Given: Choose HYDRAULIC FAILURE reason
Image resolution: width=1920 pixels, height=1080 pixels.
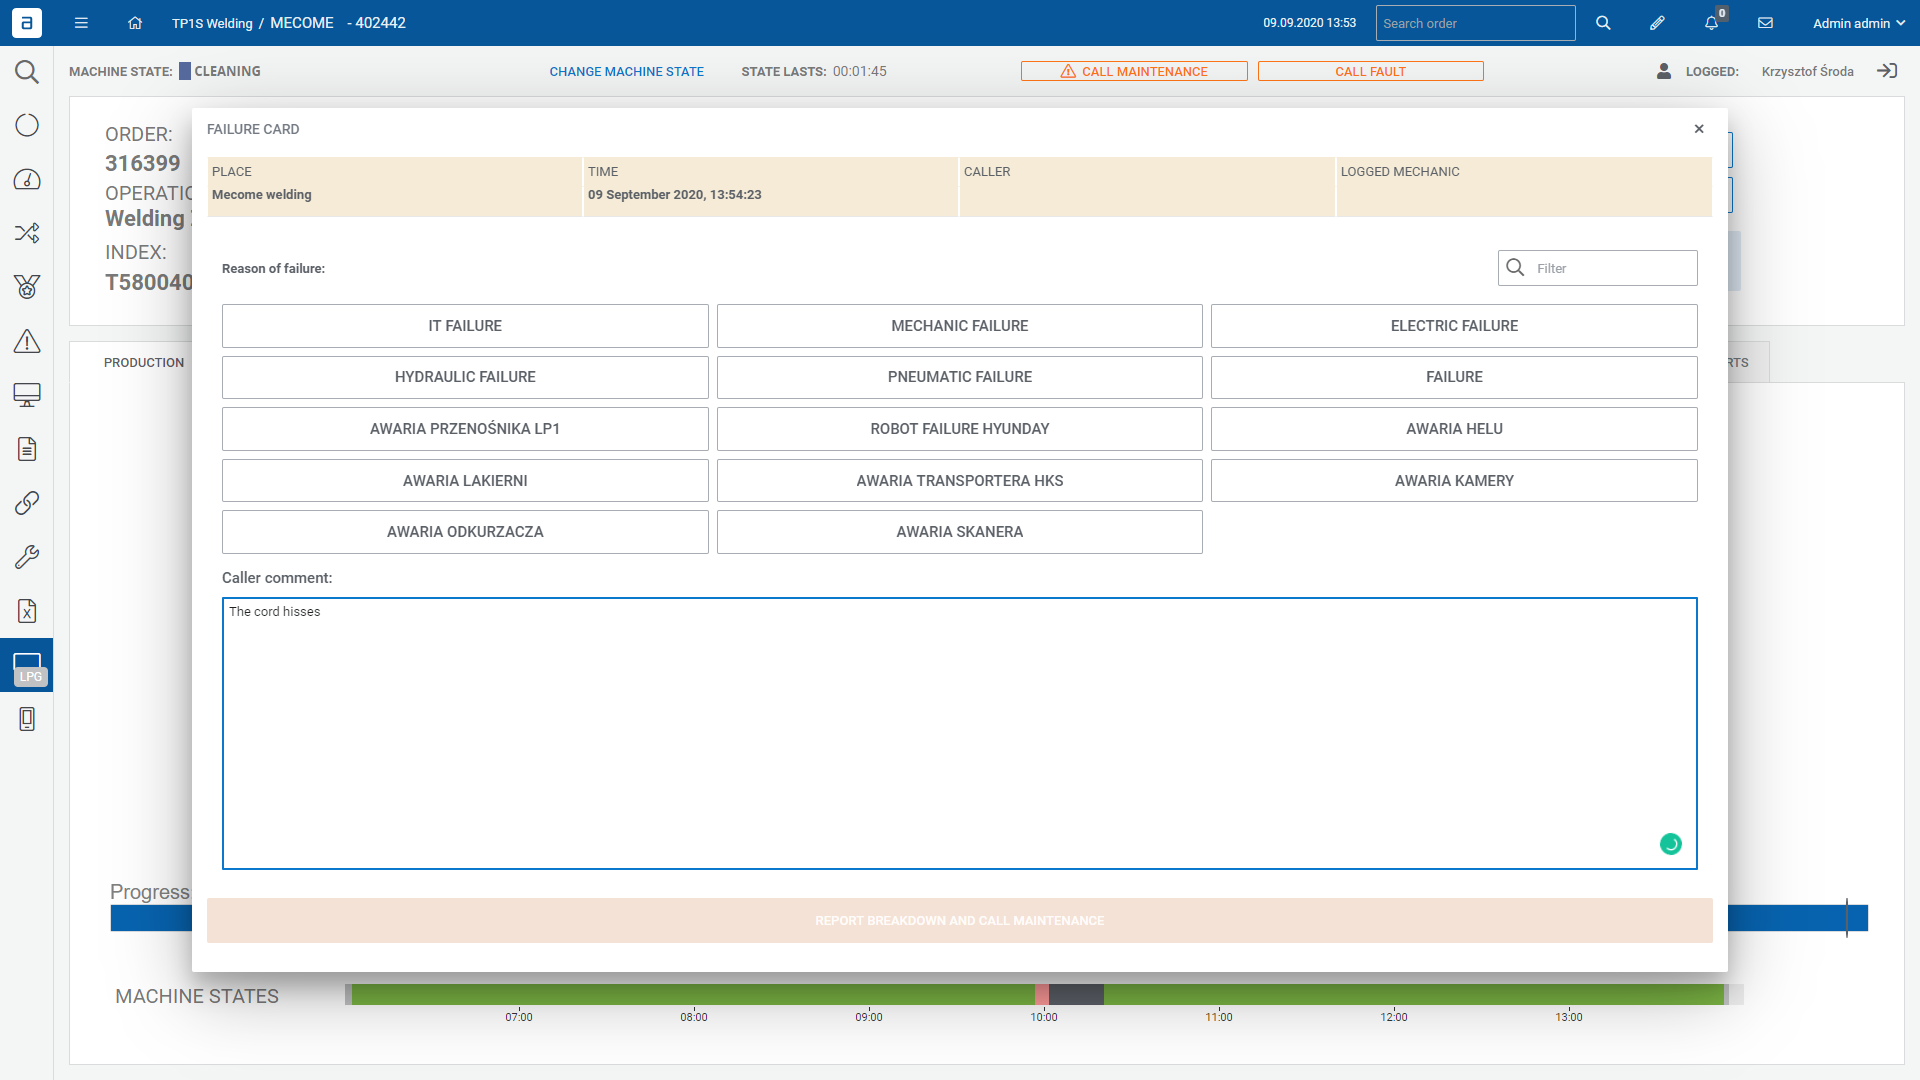Looking at the screenshot, I should point(465,377).
